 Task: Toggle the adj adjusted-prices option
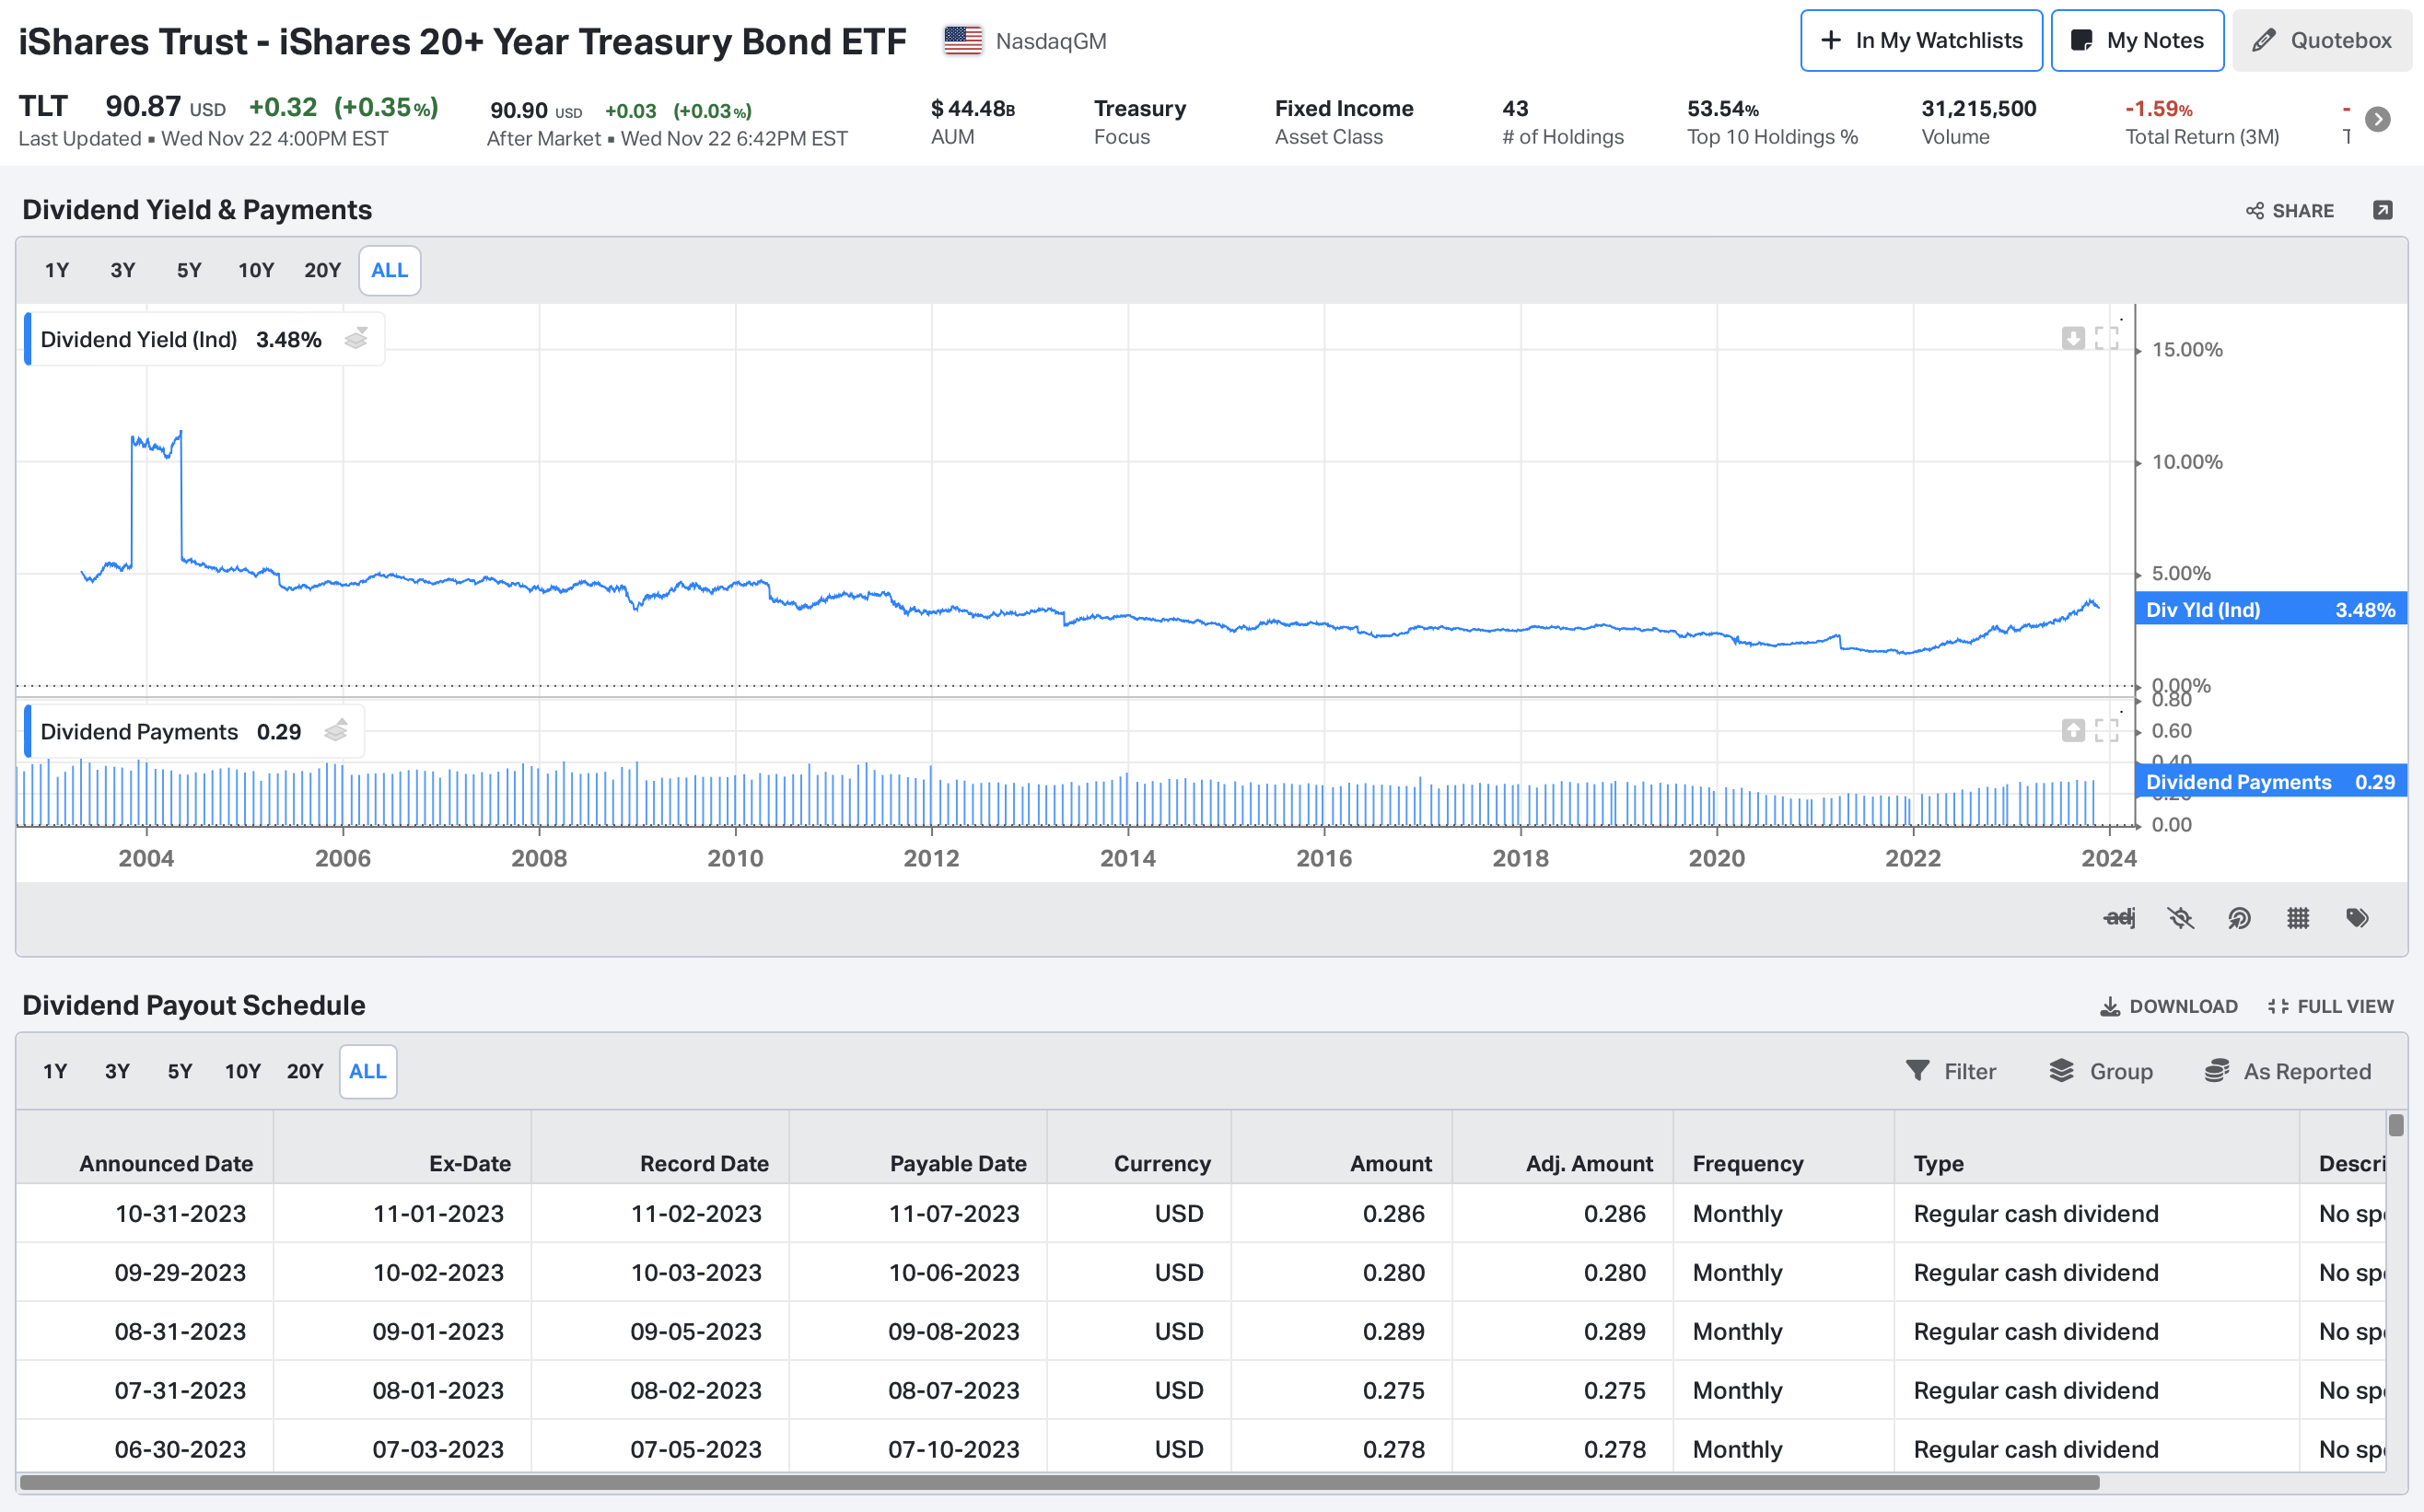2120,917
